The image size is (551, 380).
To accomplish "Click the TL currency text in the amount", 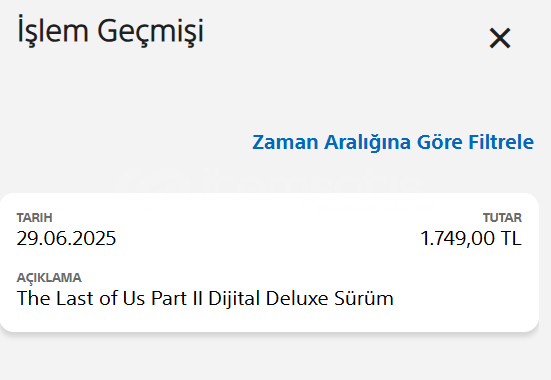I will (511, 238).
